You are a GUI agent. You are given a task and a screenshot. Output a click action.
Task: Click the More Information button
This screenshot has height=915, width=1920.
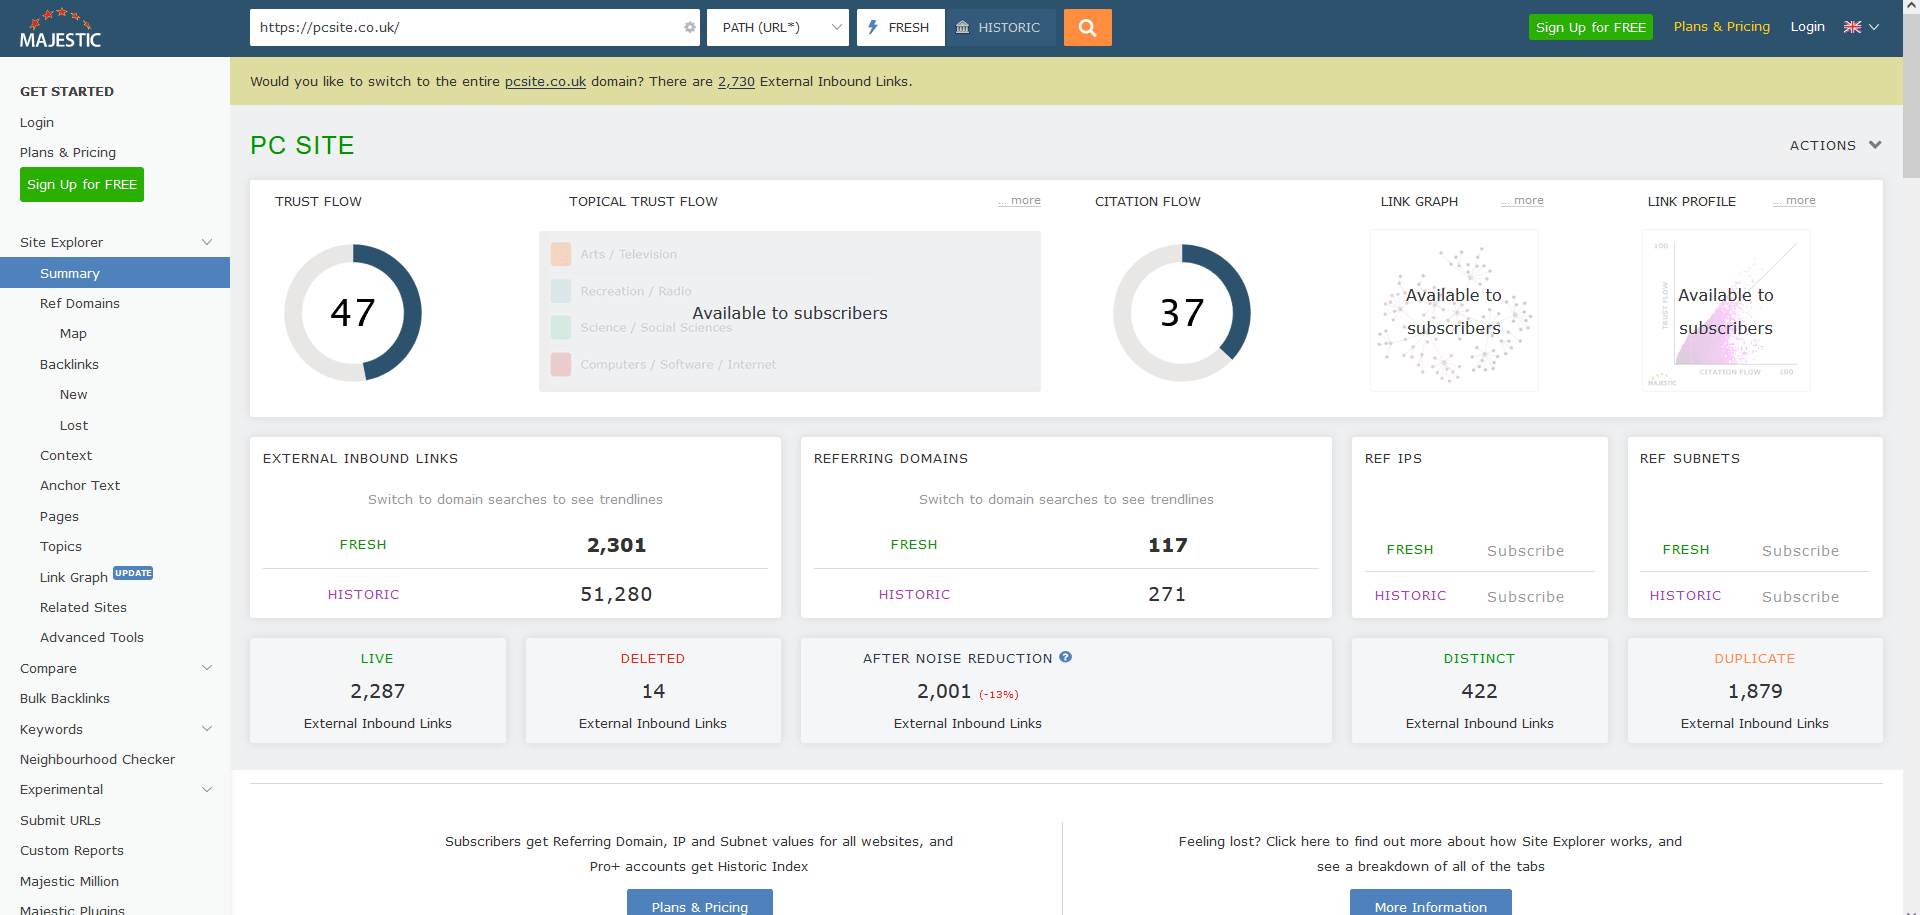pos(1430,903)
